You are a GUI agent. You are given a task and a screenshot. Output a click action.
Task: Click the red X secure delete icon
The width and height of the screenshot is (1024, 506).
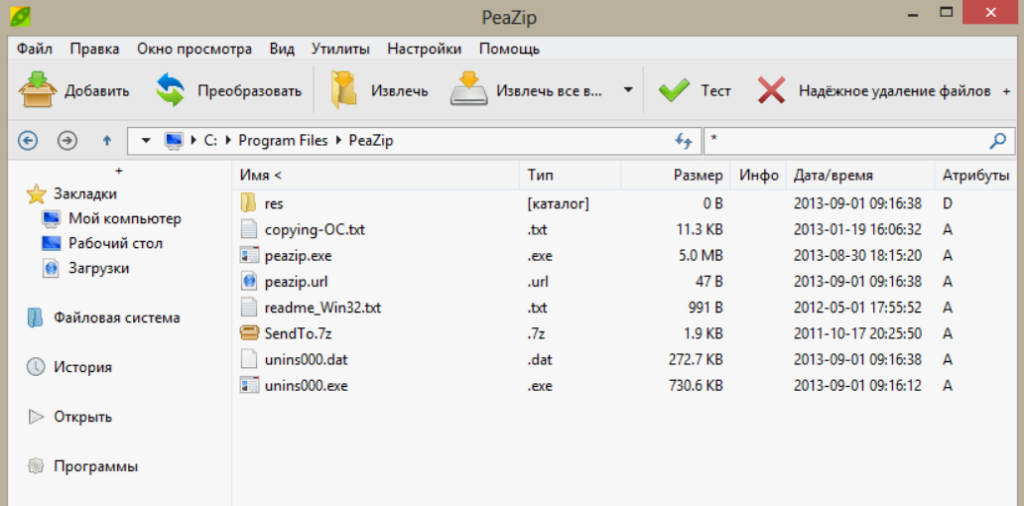click(771, 91)
